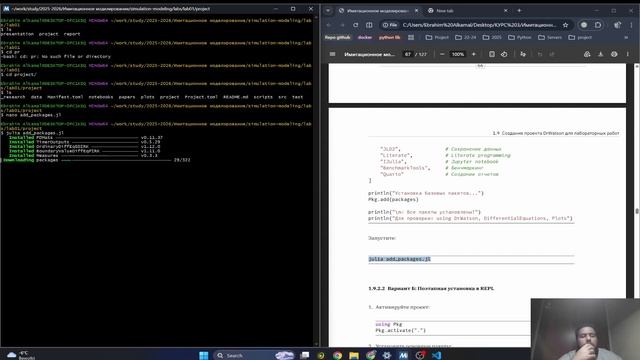Click the redo annotation icon in PDF toolbar
Viewport: 640px width, 360px height.
[x=552, y=54]
